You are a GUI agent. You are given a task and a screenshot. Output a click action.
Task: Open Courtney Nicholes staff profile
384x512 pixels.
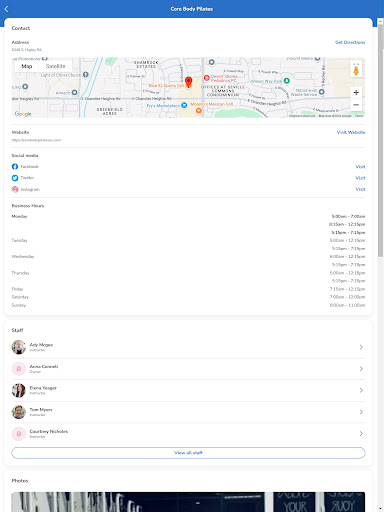coord(188,434)
